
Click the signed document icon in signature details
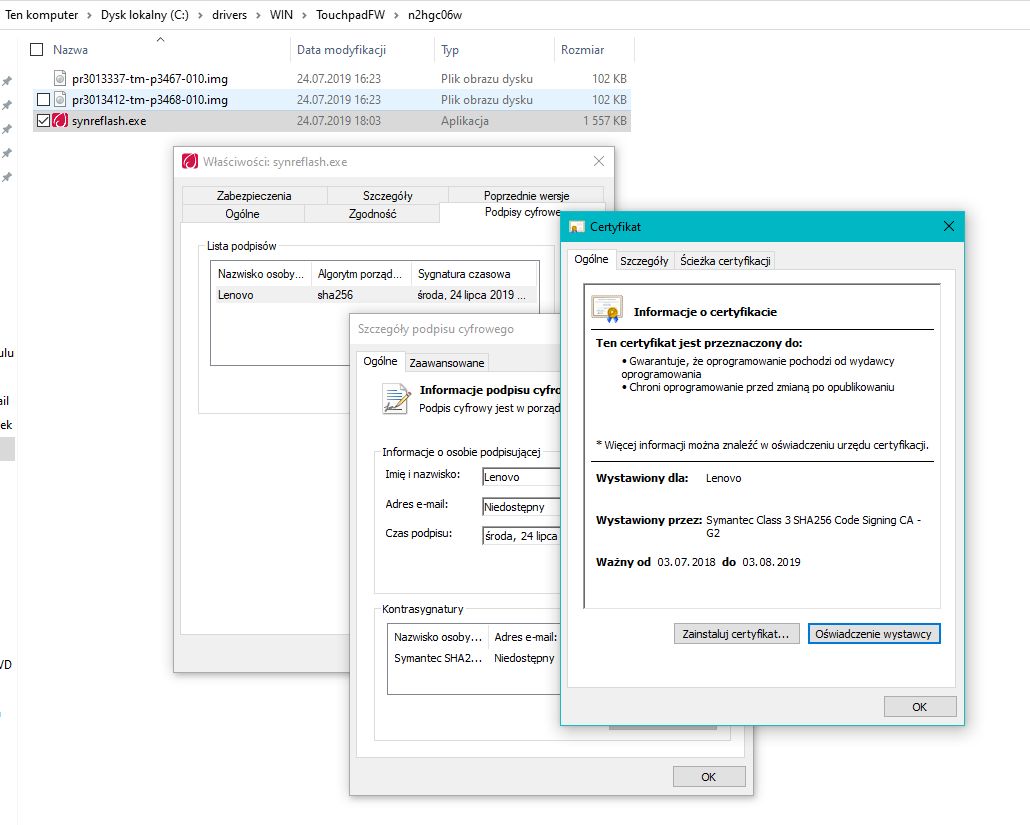tap(396, 399)
